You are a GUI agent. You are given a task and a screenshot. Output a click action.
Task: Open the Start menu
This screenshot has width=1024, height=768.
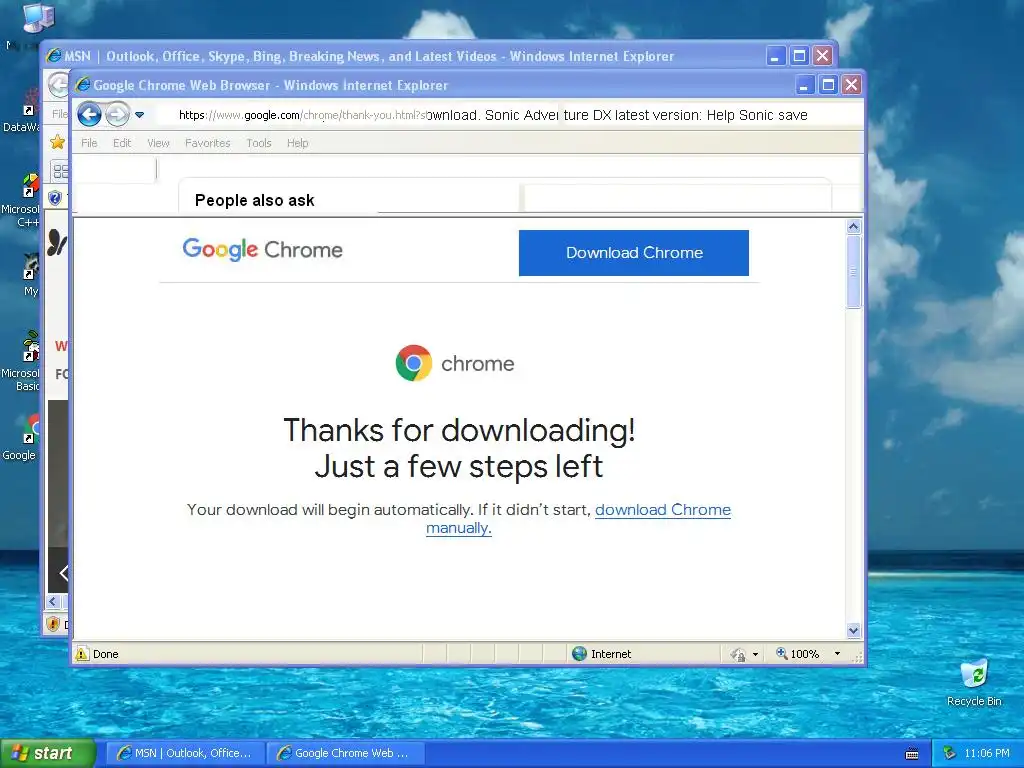pos(47,753)
